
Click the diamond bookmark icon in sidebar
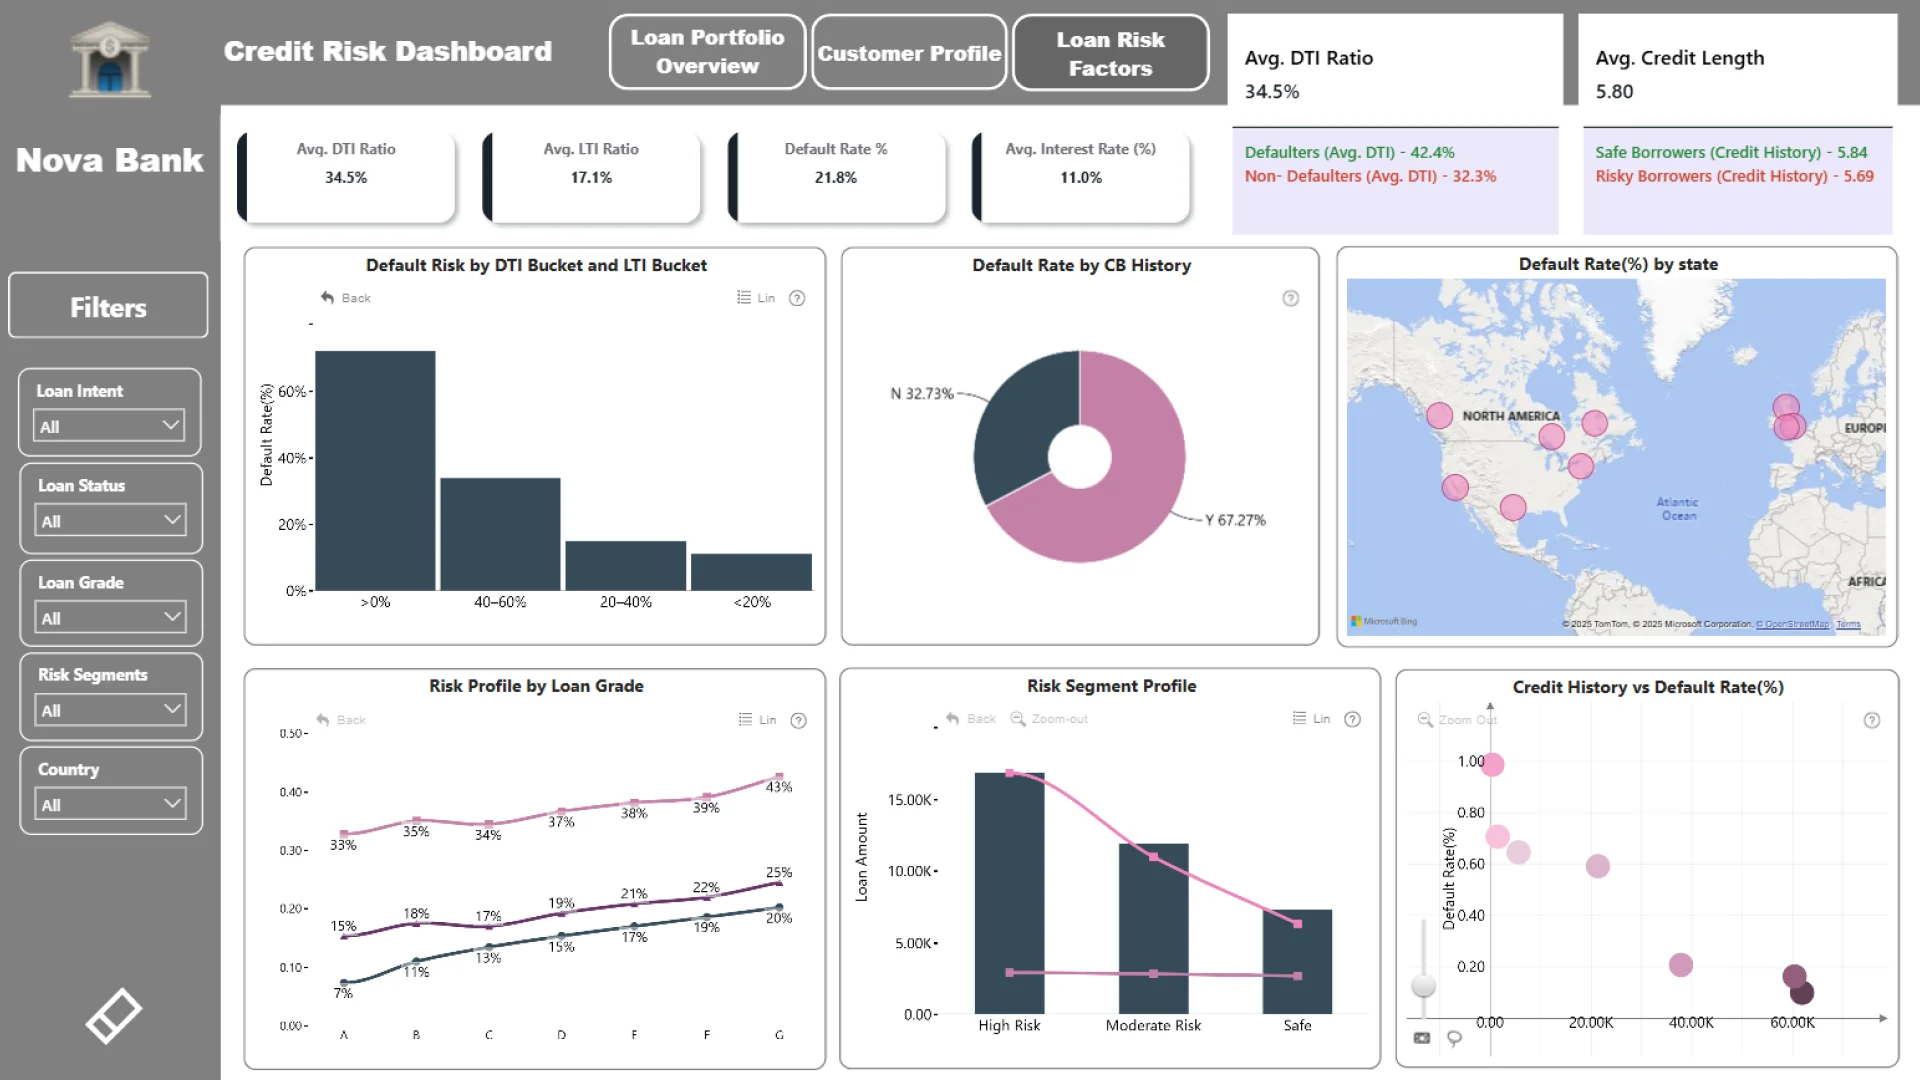coord(113,1016)
